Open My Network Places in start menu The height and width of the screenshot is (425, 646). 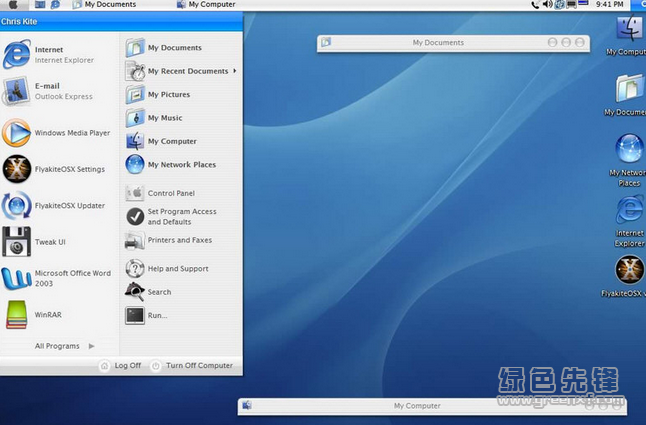pyautogui.click(x=171, y=164)
